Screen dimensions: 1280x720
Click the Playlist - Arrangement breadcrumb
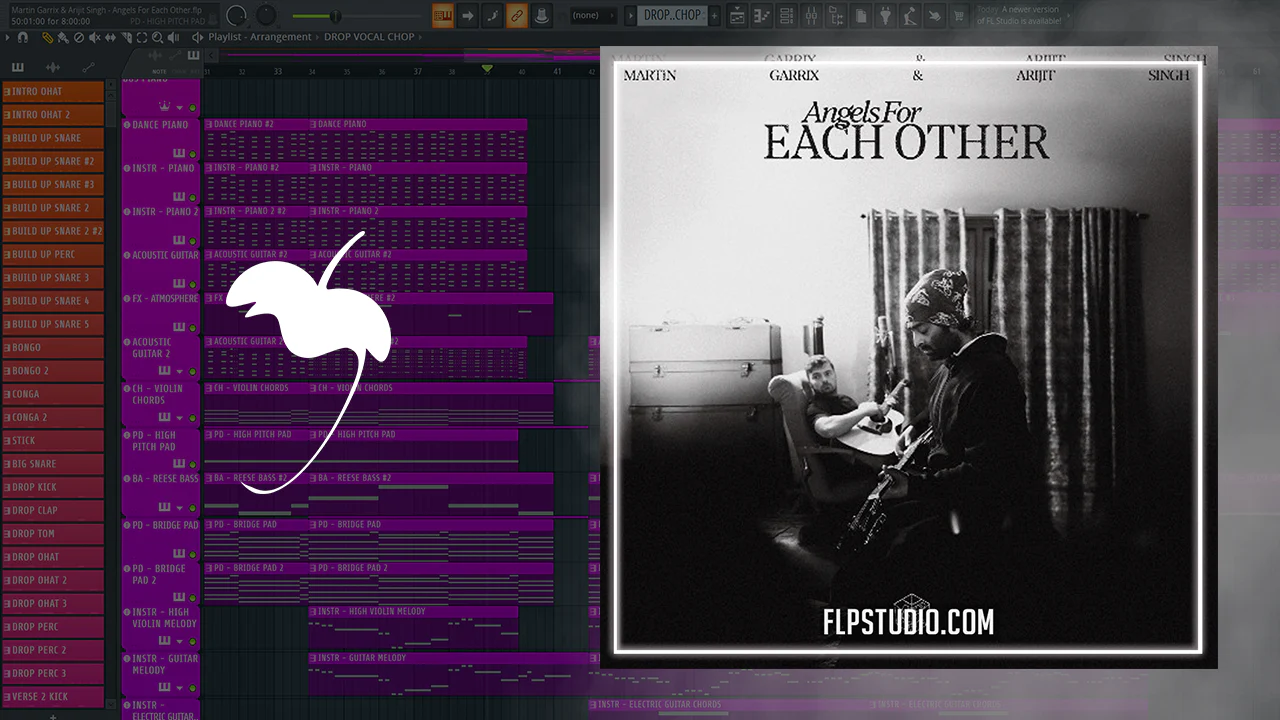coord(260,37)
